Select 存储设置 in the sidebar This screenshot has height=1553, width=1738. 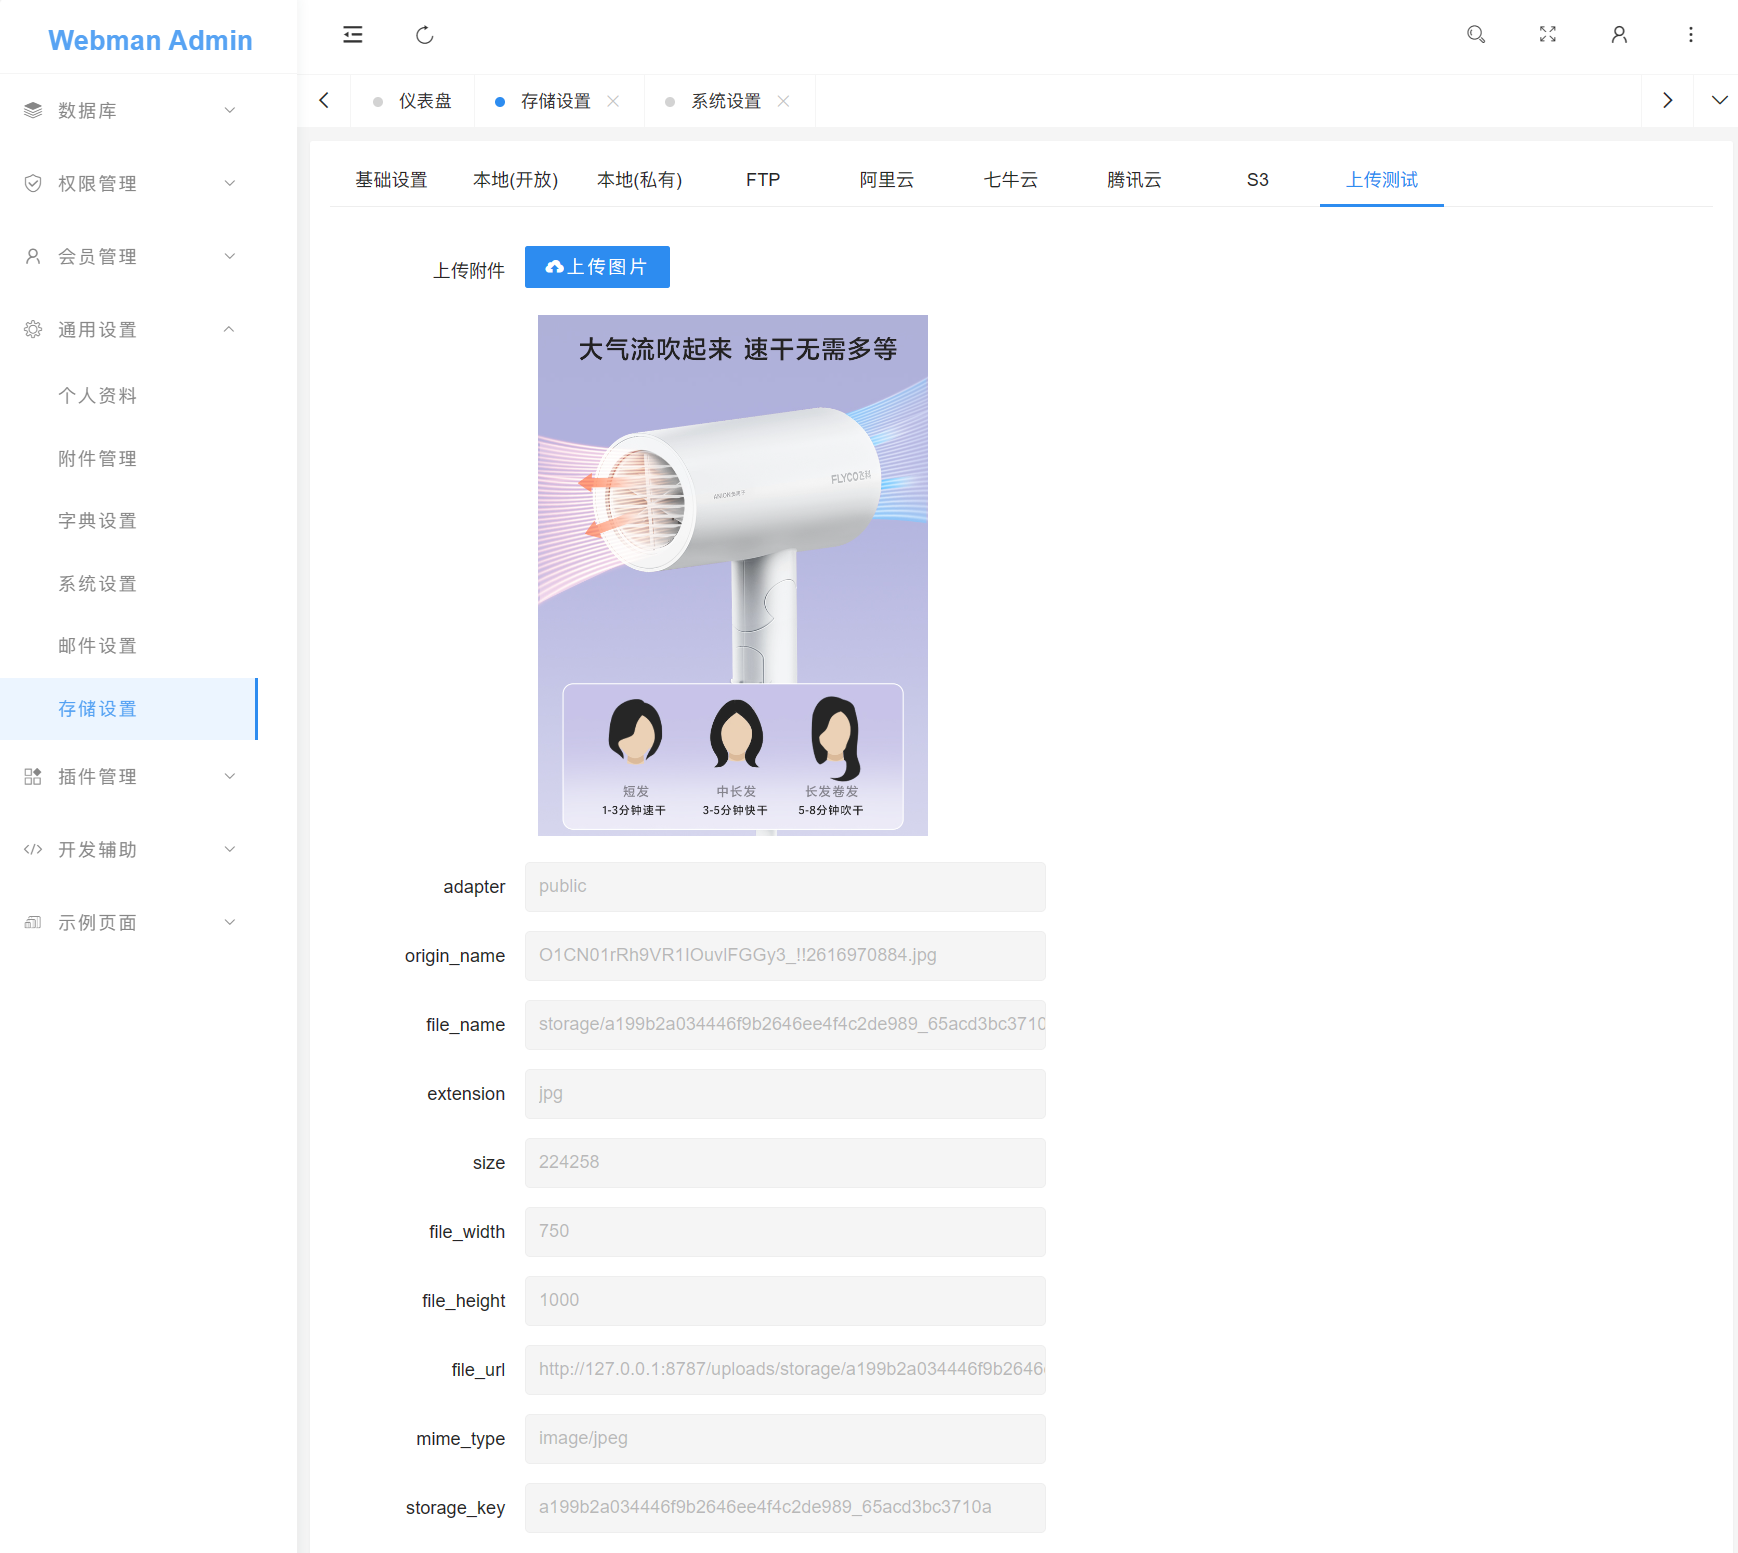tap(129, 709)
